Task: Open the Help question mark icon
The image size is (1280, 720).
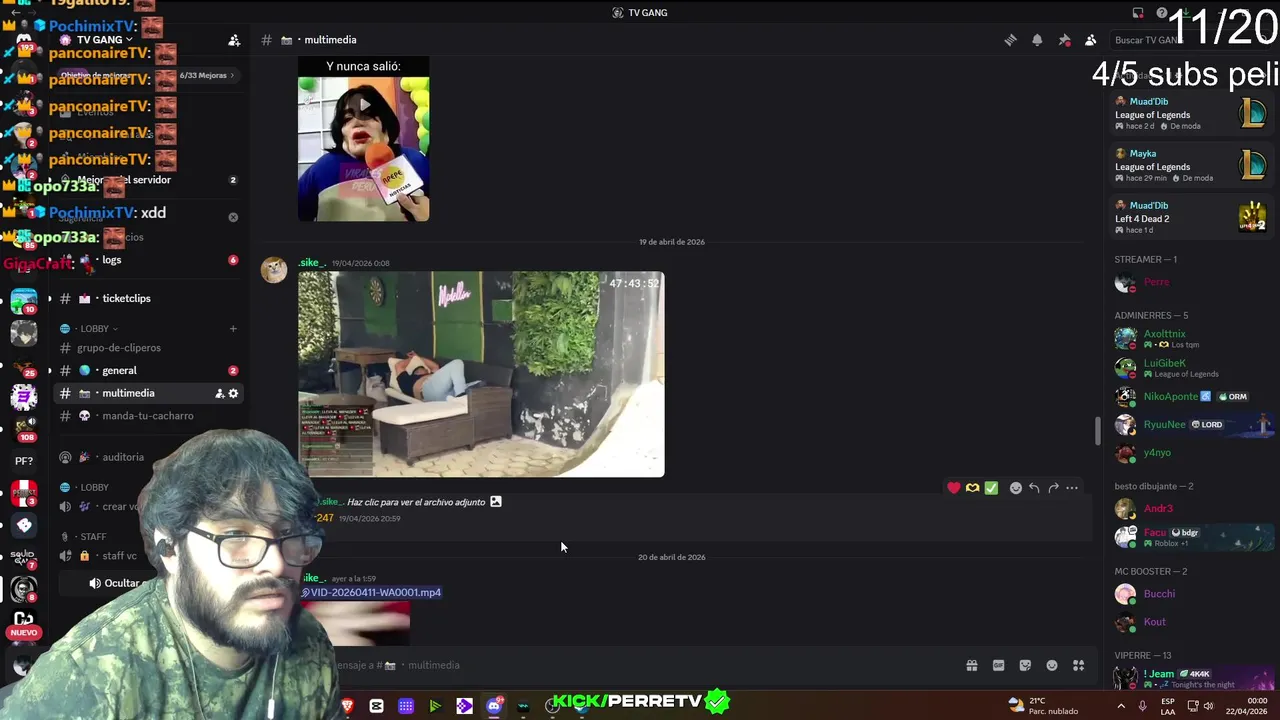Action: point(1161,13)
